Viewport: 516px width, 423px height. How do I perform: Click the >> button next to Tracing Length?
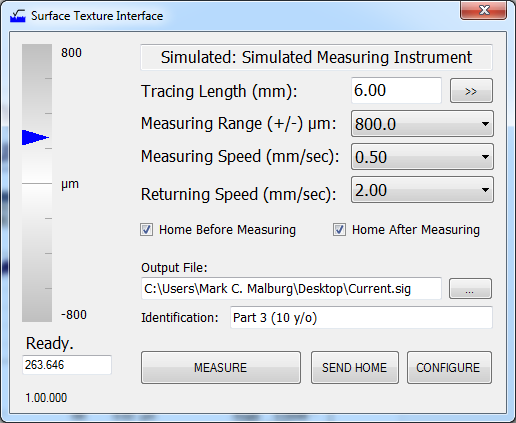click(471, 91)
